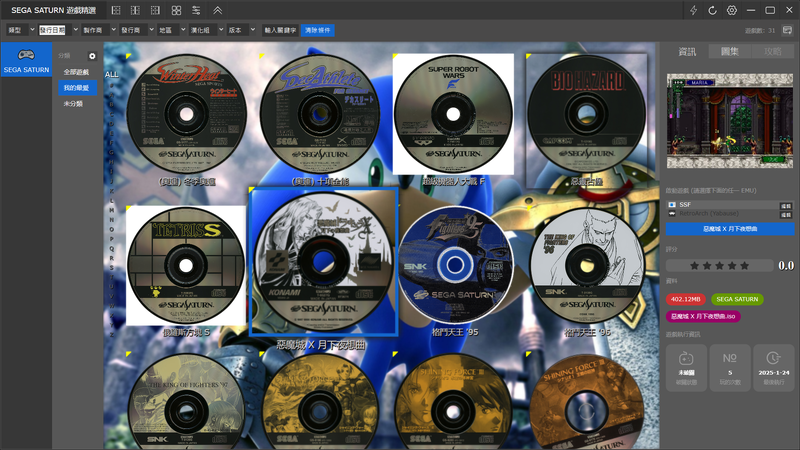Open the 漢化組 filter dropdown

coord(206,30)
